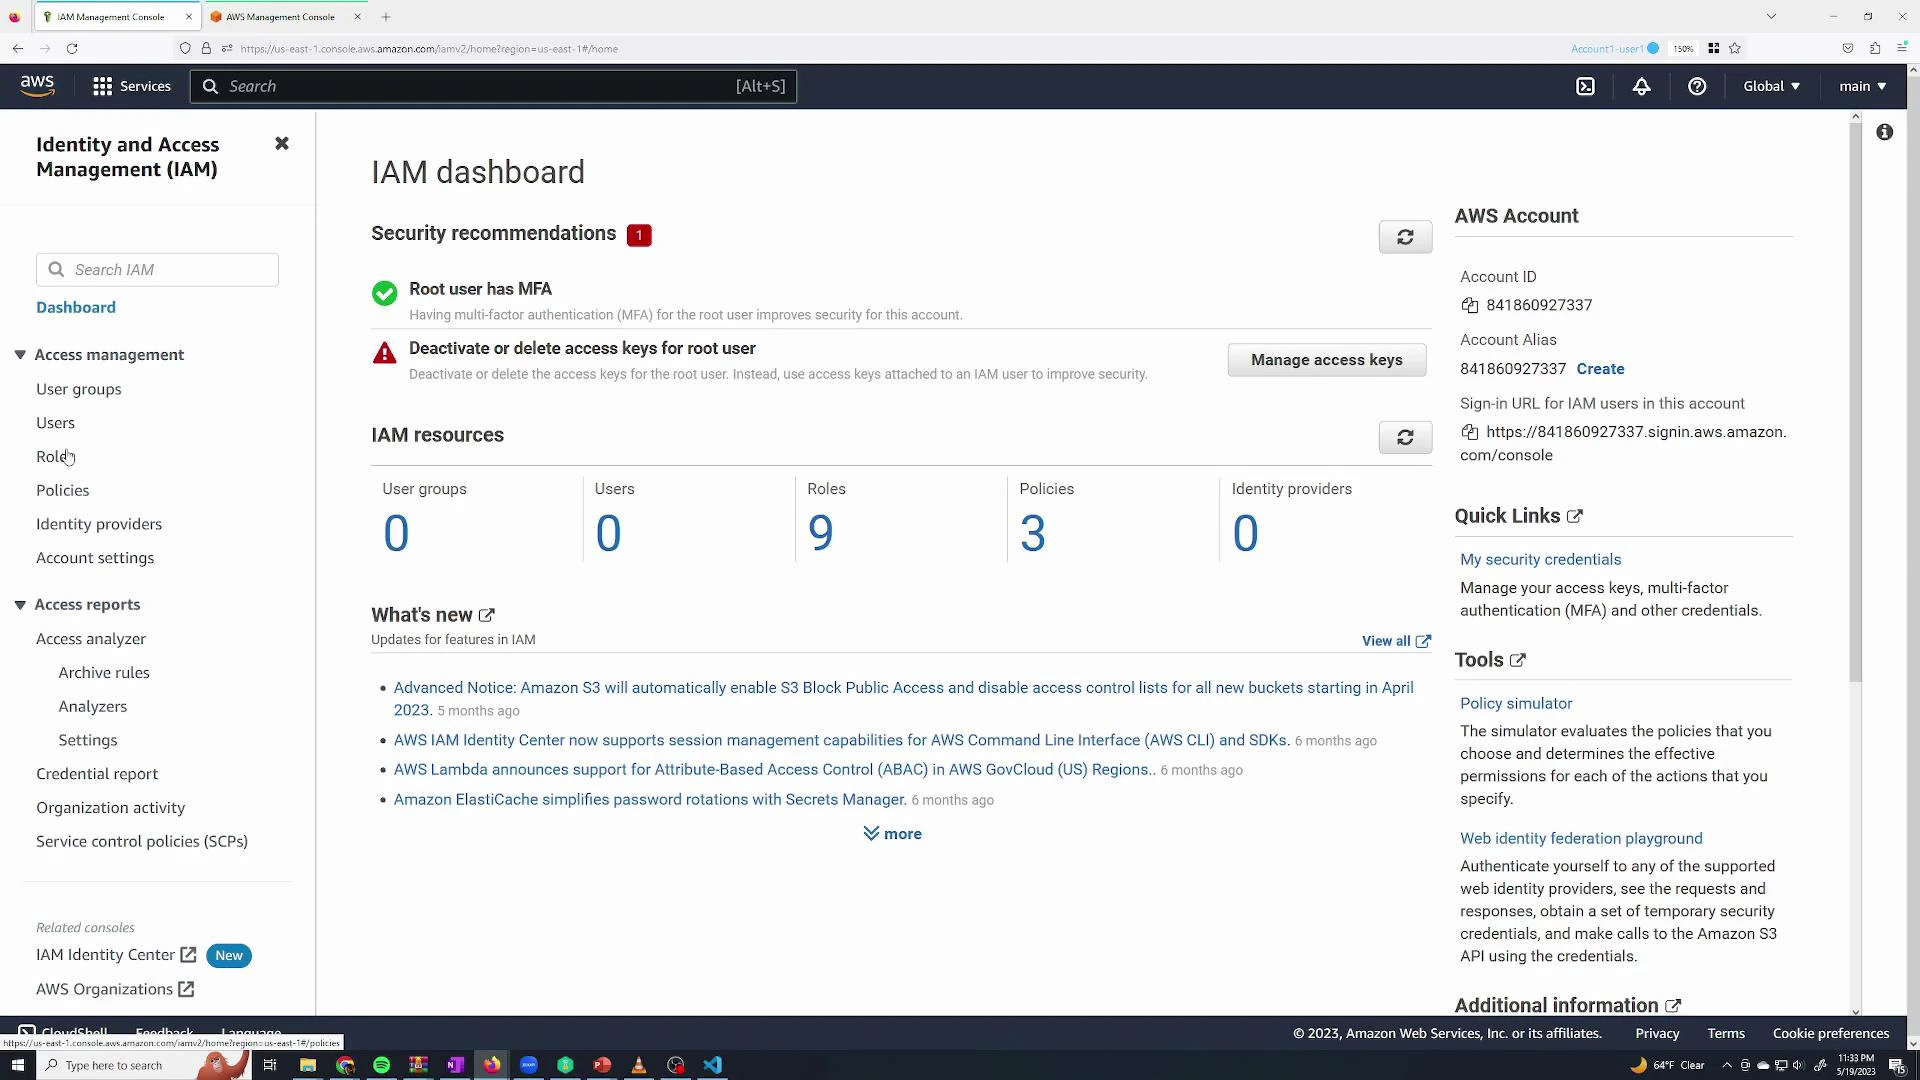Open the Policy simulator link
The width and height of the screenshot is (1920, 1080).
click(1515, 703)
